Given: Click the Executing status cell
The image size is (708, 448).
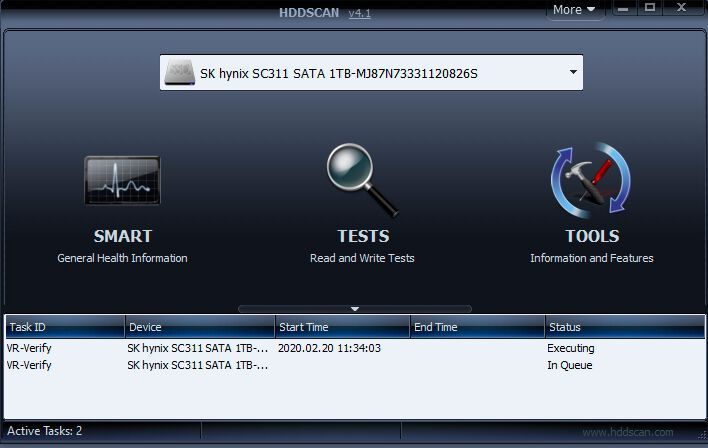Looking at the screenshot, I should [x=571, y=348].
